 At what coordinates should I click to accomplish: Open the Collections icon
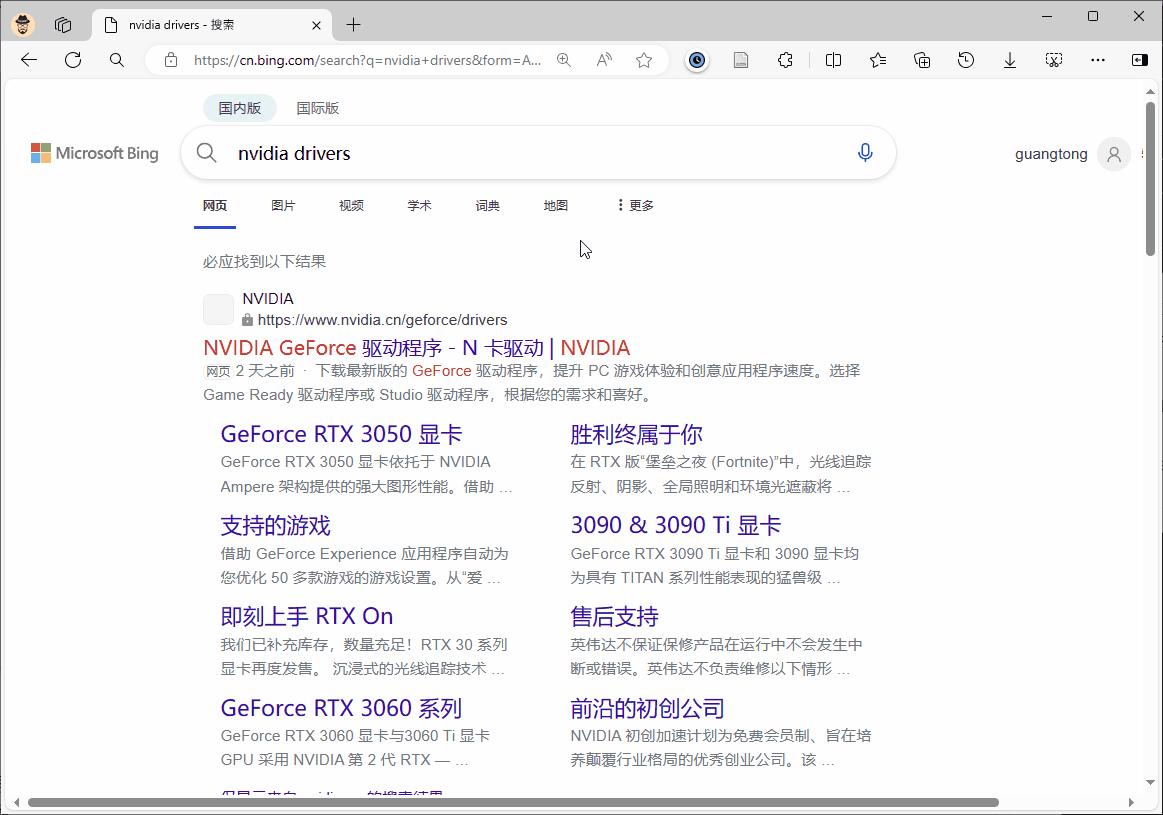921,60
